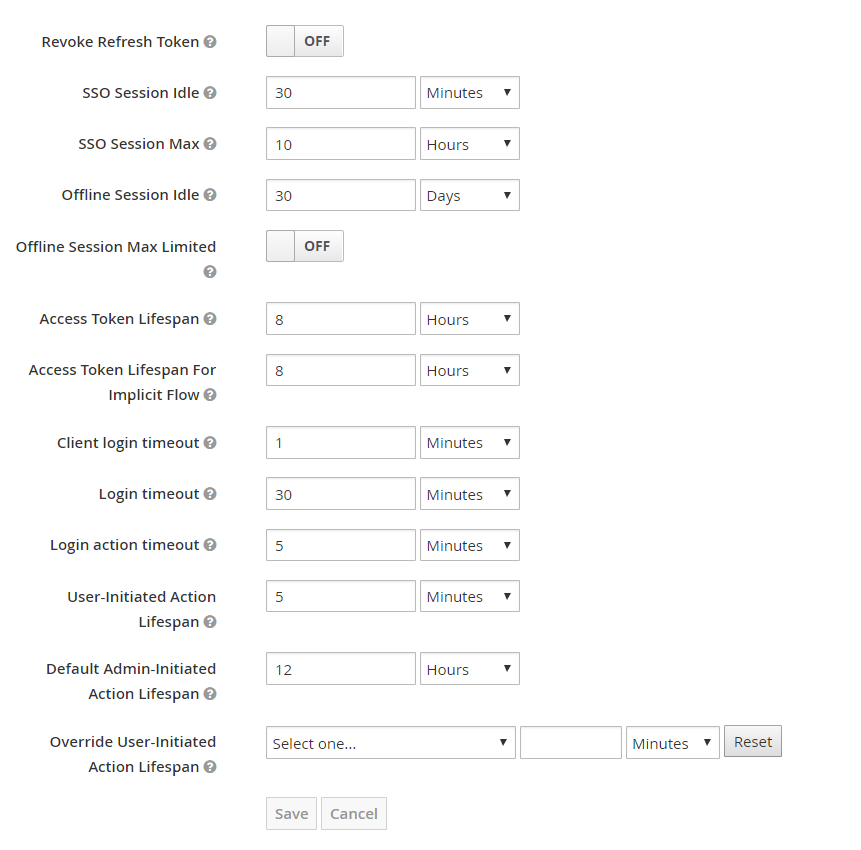Click the Login timeout value field
The image size is (861, 850).
(340, 494)
